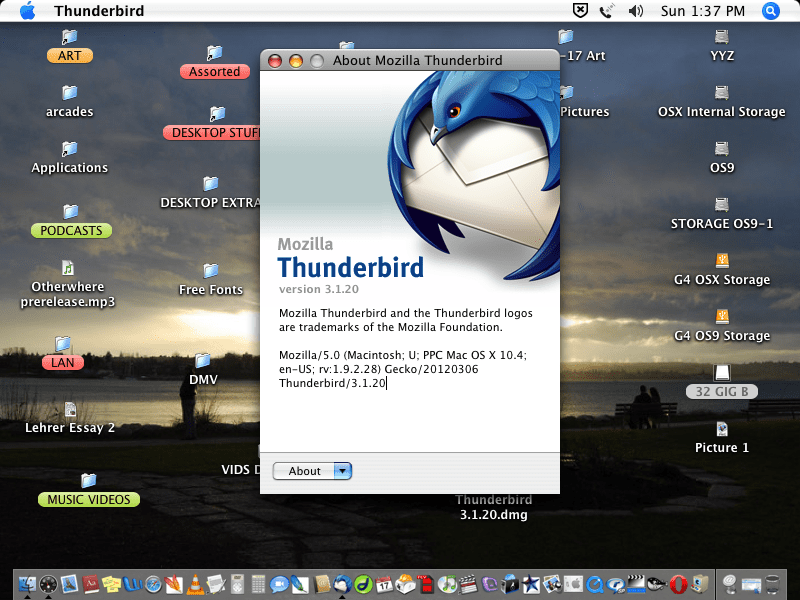Launch Finder from the Dock
The height and width of the screenshot is (600, 800).
(x=28, y=584)
